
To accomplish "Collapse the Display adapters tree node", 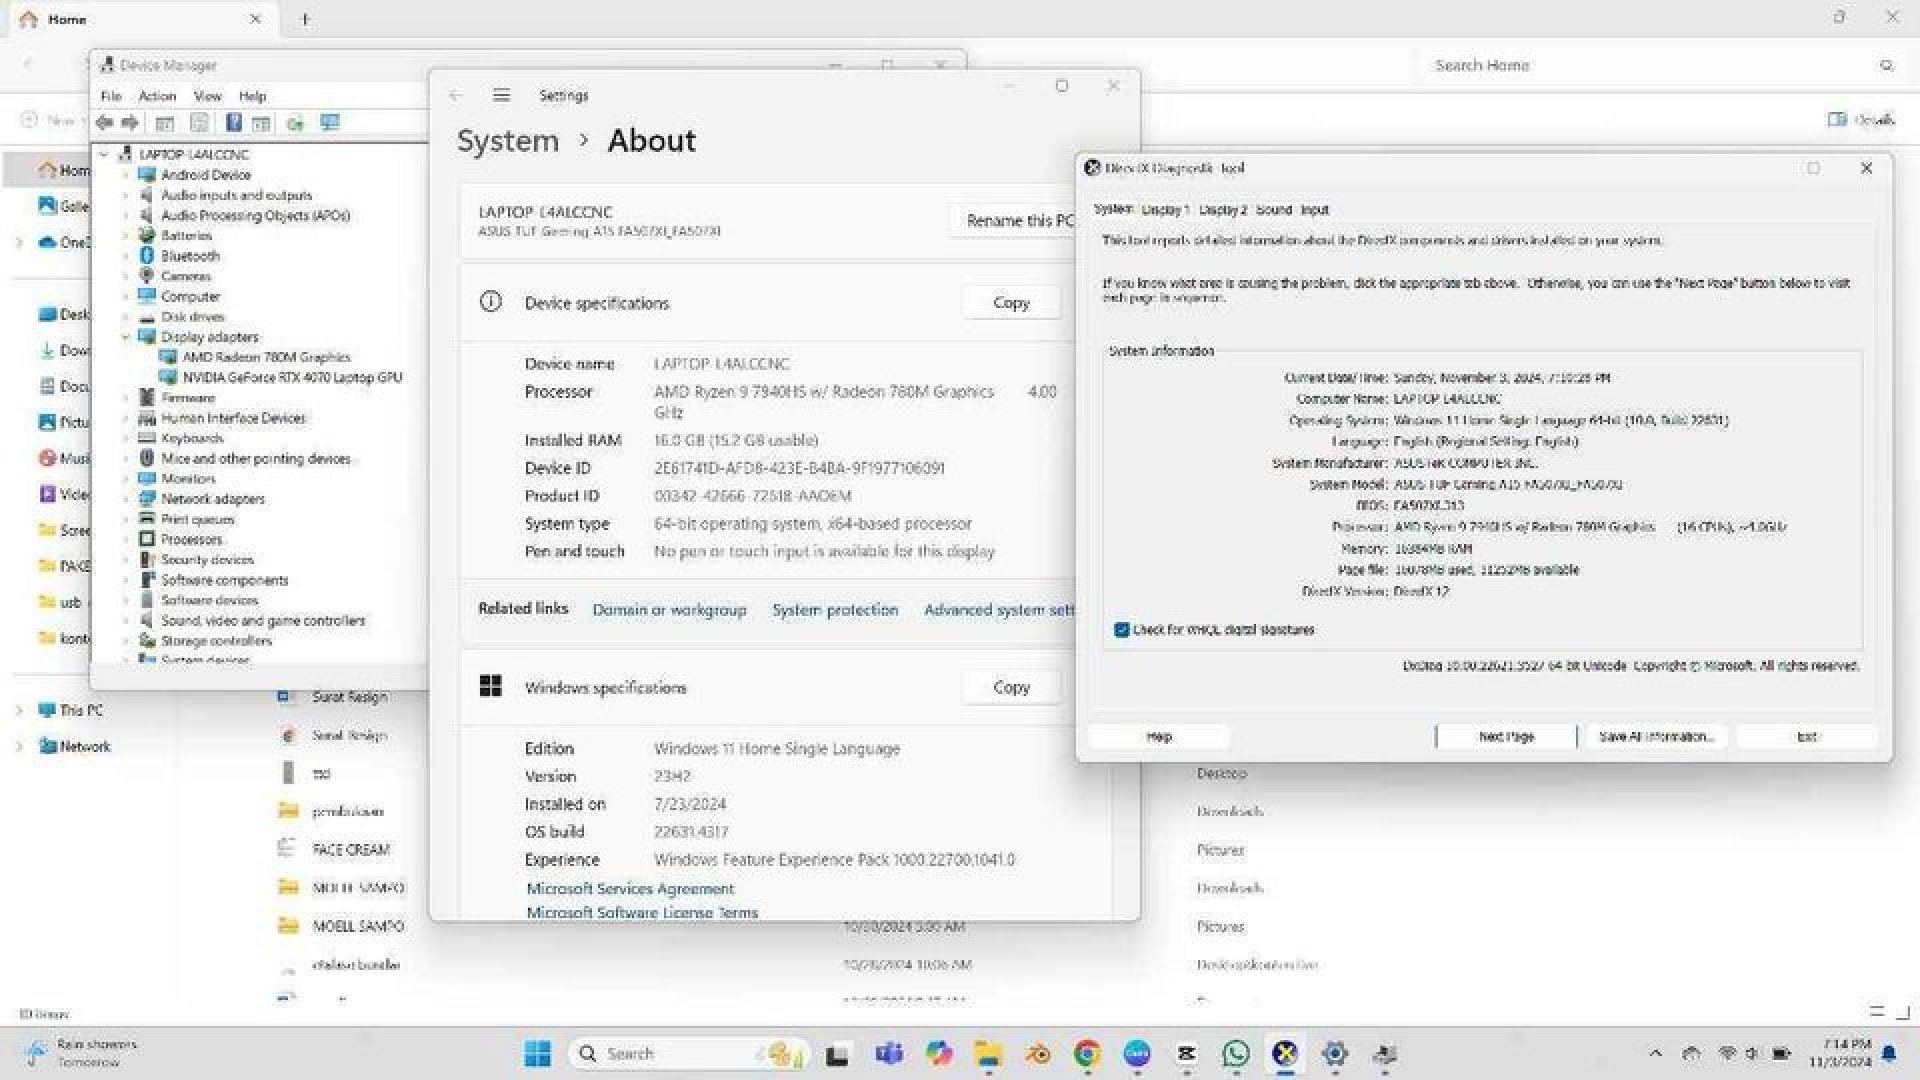I will coord(126,337).
